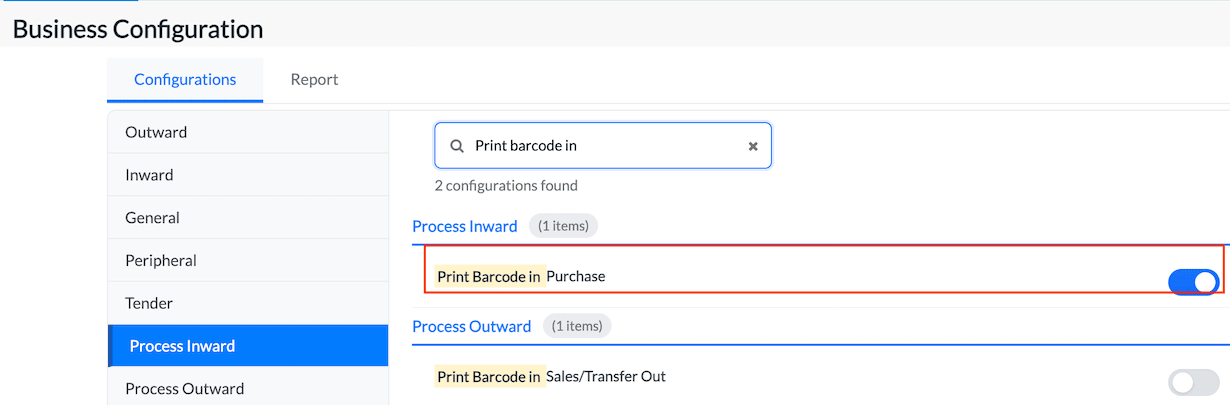This screenshot has height=405, width=1230.
Task: Select General in the sidebar list
Action: point(152,218)
